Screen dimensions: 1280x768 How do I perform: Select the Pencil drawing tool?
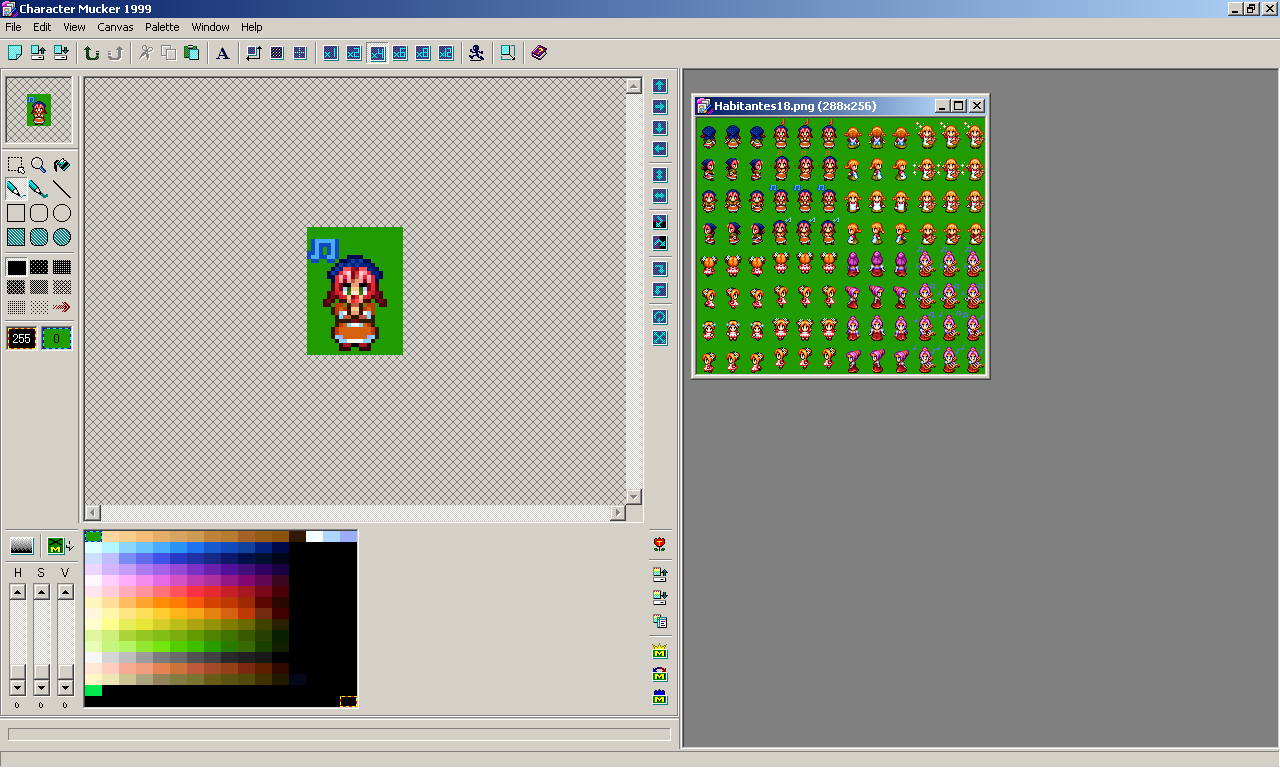coord(16,189)
